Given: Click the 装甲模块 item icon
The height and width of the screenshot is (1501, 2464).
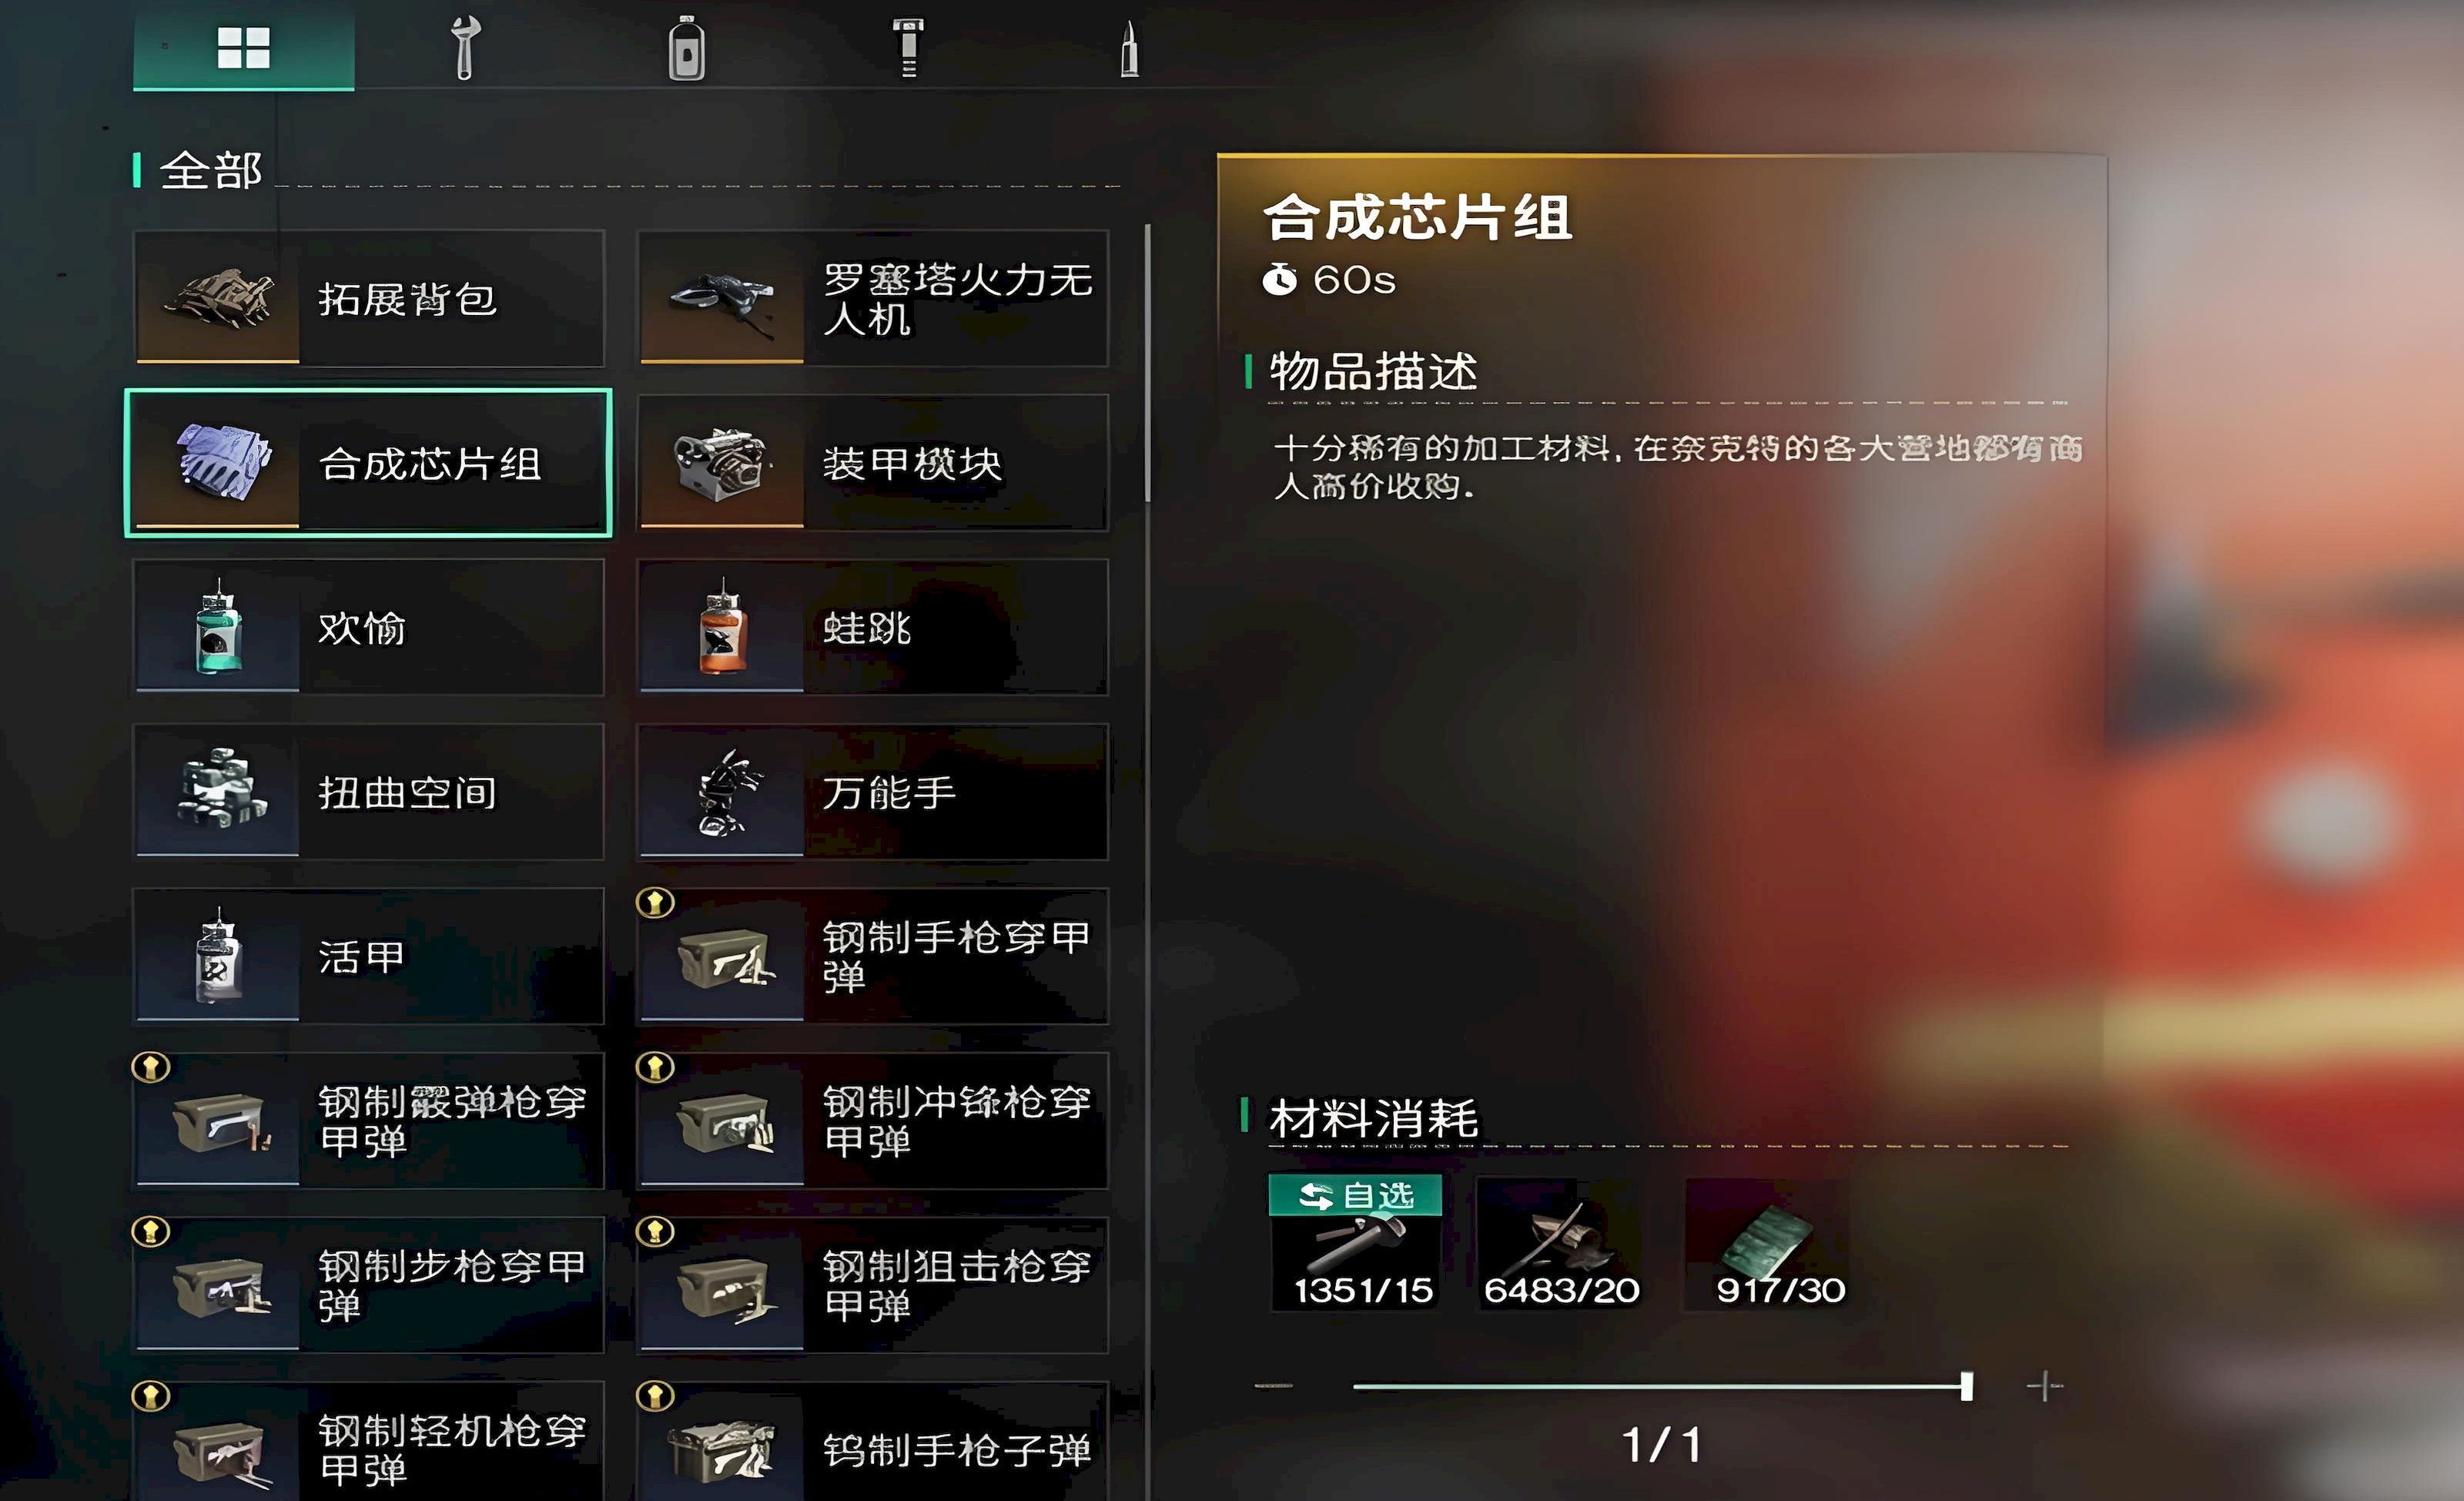Looking at the screenshot, I should pyautogui.click(x=721, y=463).
